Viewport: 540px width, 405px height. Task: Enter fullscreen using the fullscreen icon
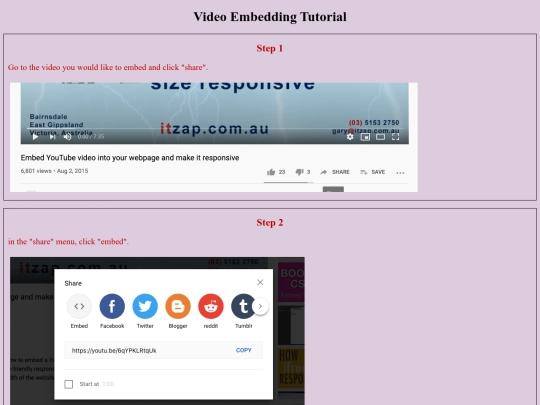396,137
